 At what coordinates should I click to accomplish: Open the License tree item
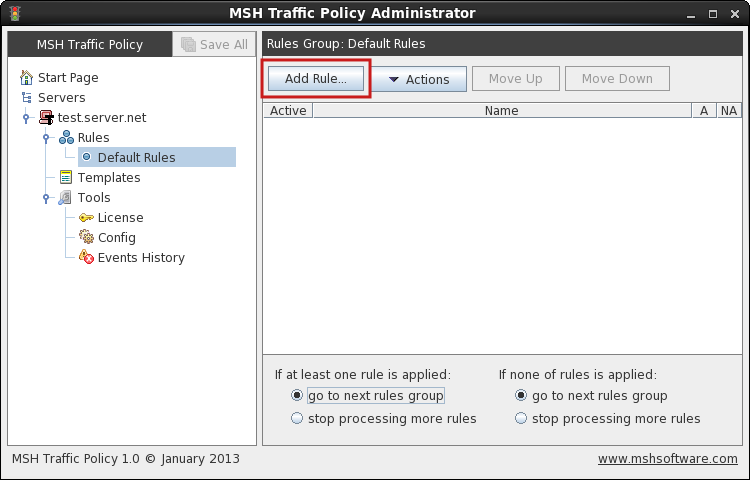click(121, 218)
